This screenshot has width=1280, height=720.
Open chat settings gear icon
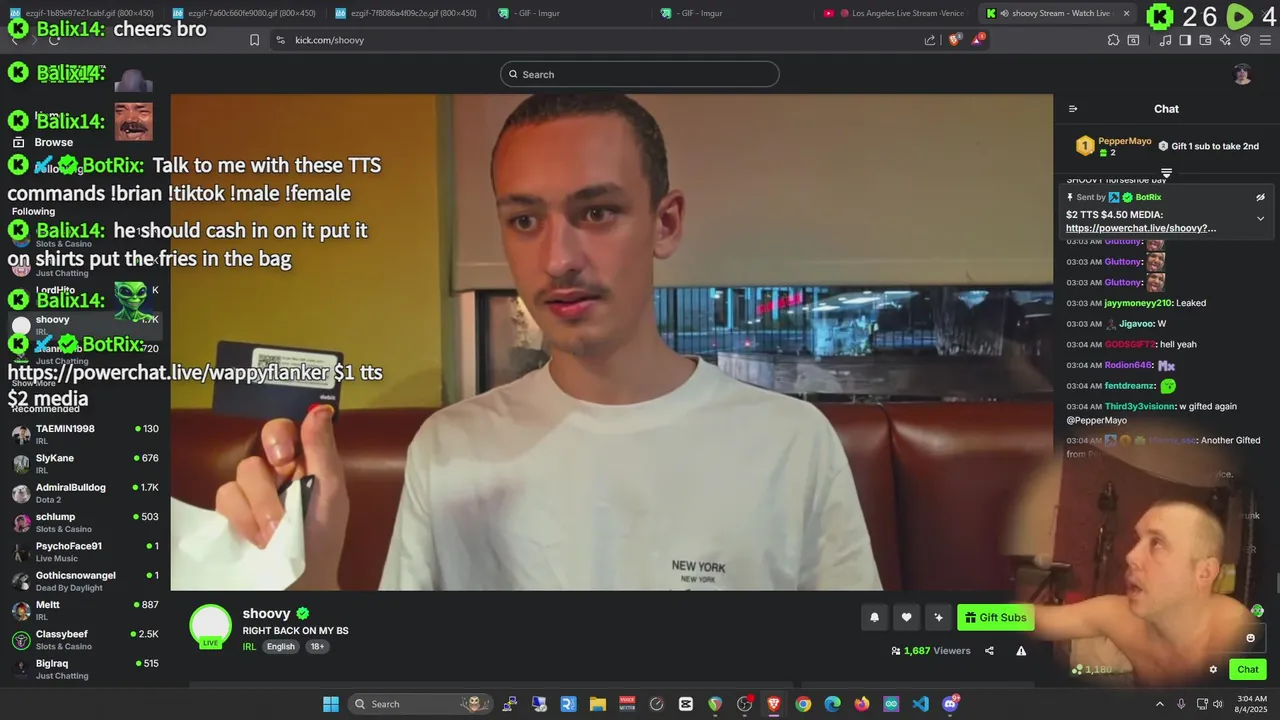tap(1213, 670)
